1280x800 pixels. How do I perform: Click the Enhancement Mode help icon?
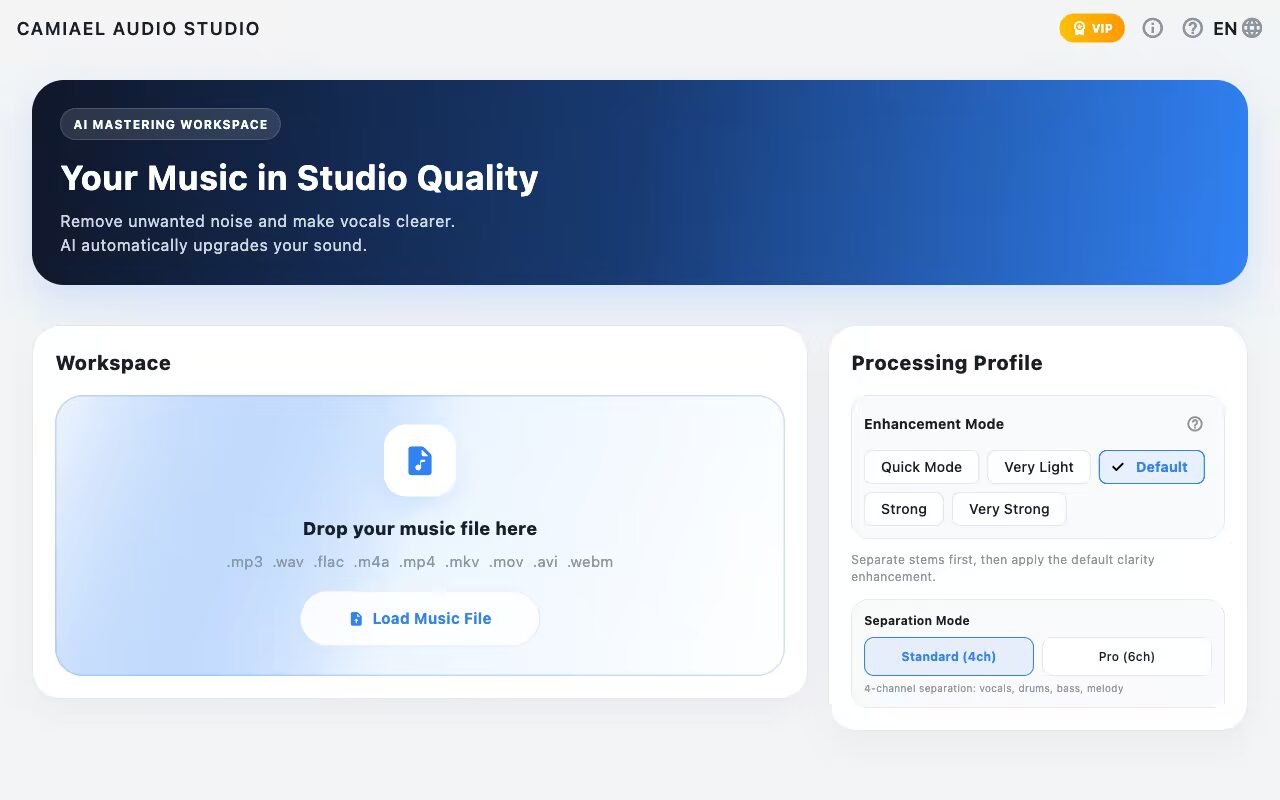click(x=1195, y=424)
